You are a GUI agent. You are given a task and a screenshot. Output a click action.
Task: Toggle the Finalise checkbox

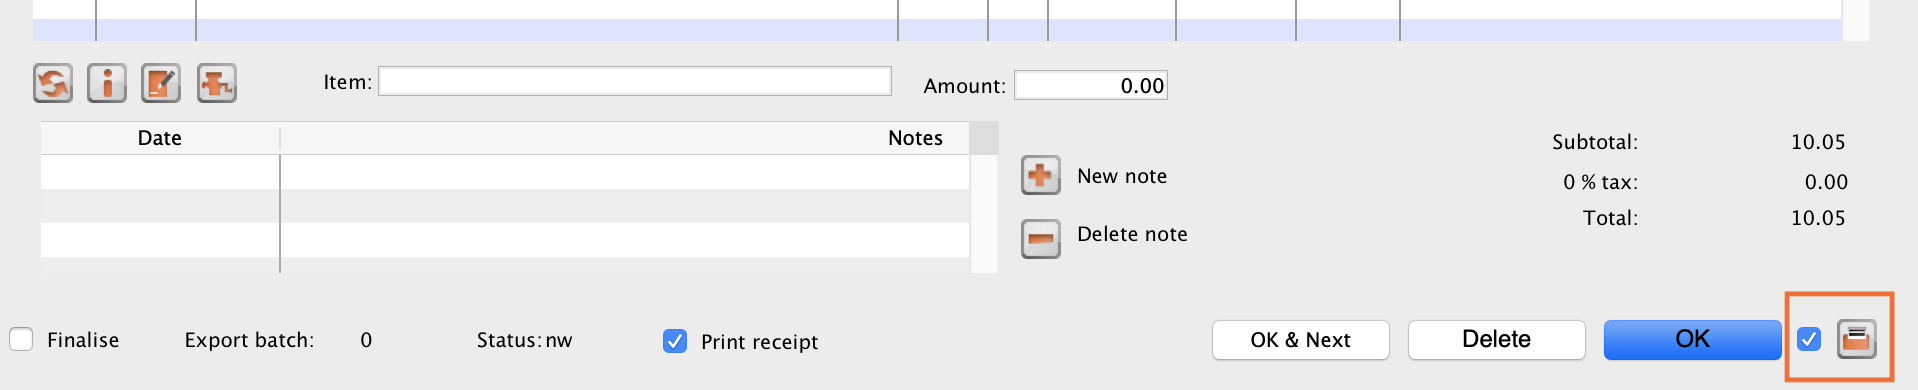tap(21, 340)
